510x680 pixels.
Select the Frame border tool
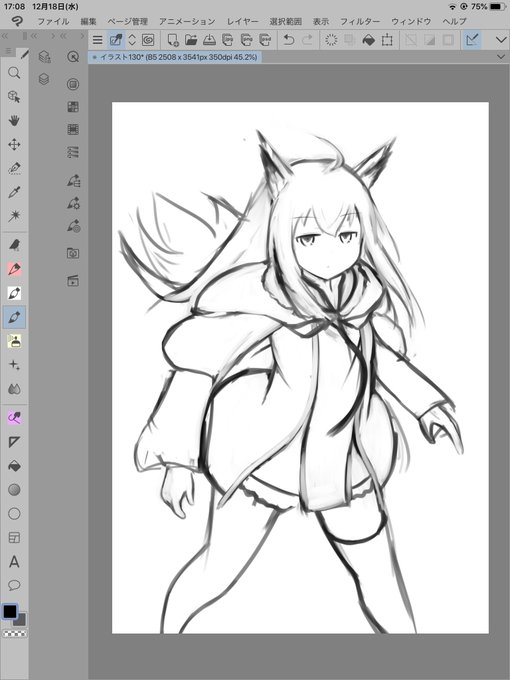tap(14, 538)
